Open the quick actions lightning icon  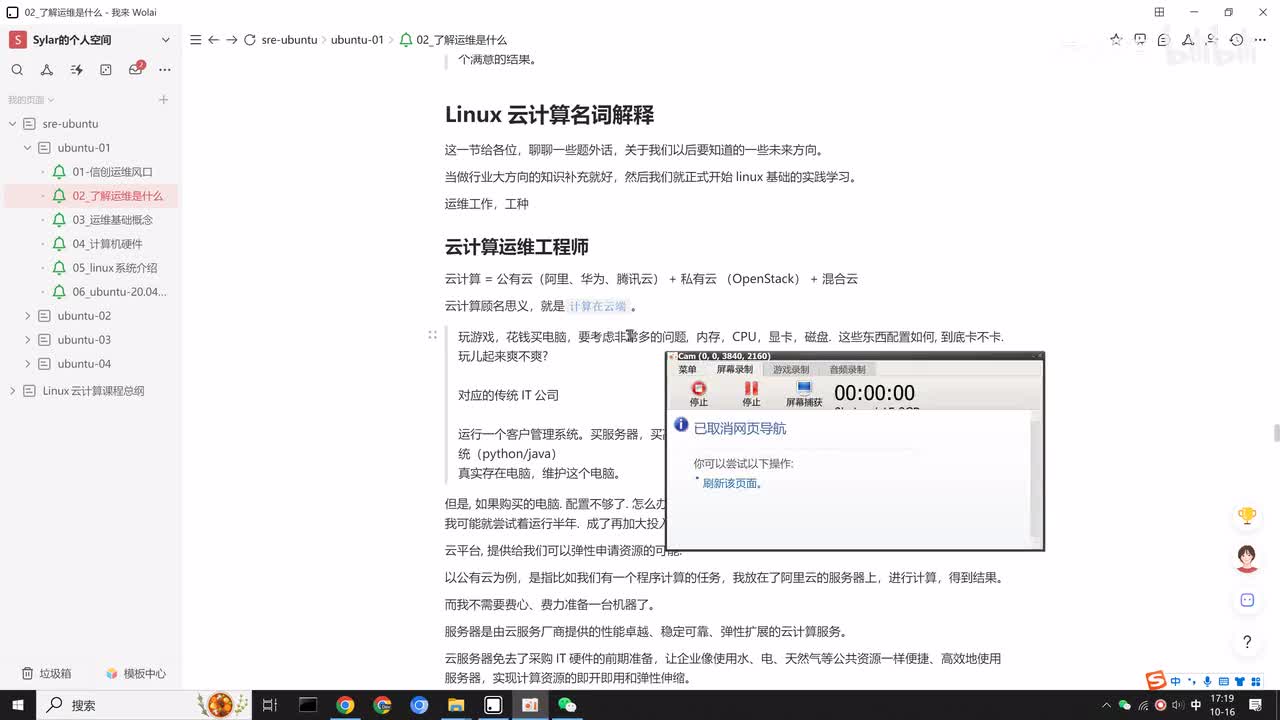click(x=76, y=70)
